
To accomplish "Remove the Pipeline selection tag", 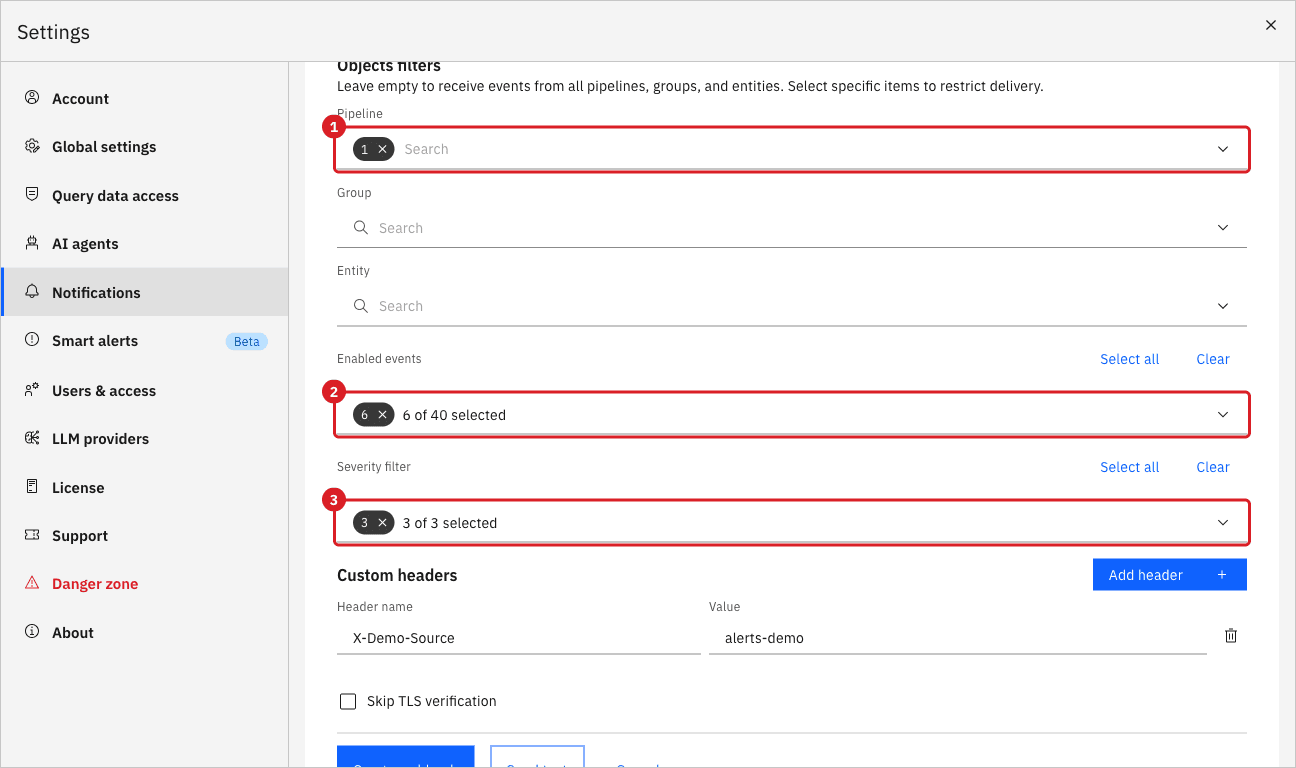I will click(x=382, y=149).
